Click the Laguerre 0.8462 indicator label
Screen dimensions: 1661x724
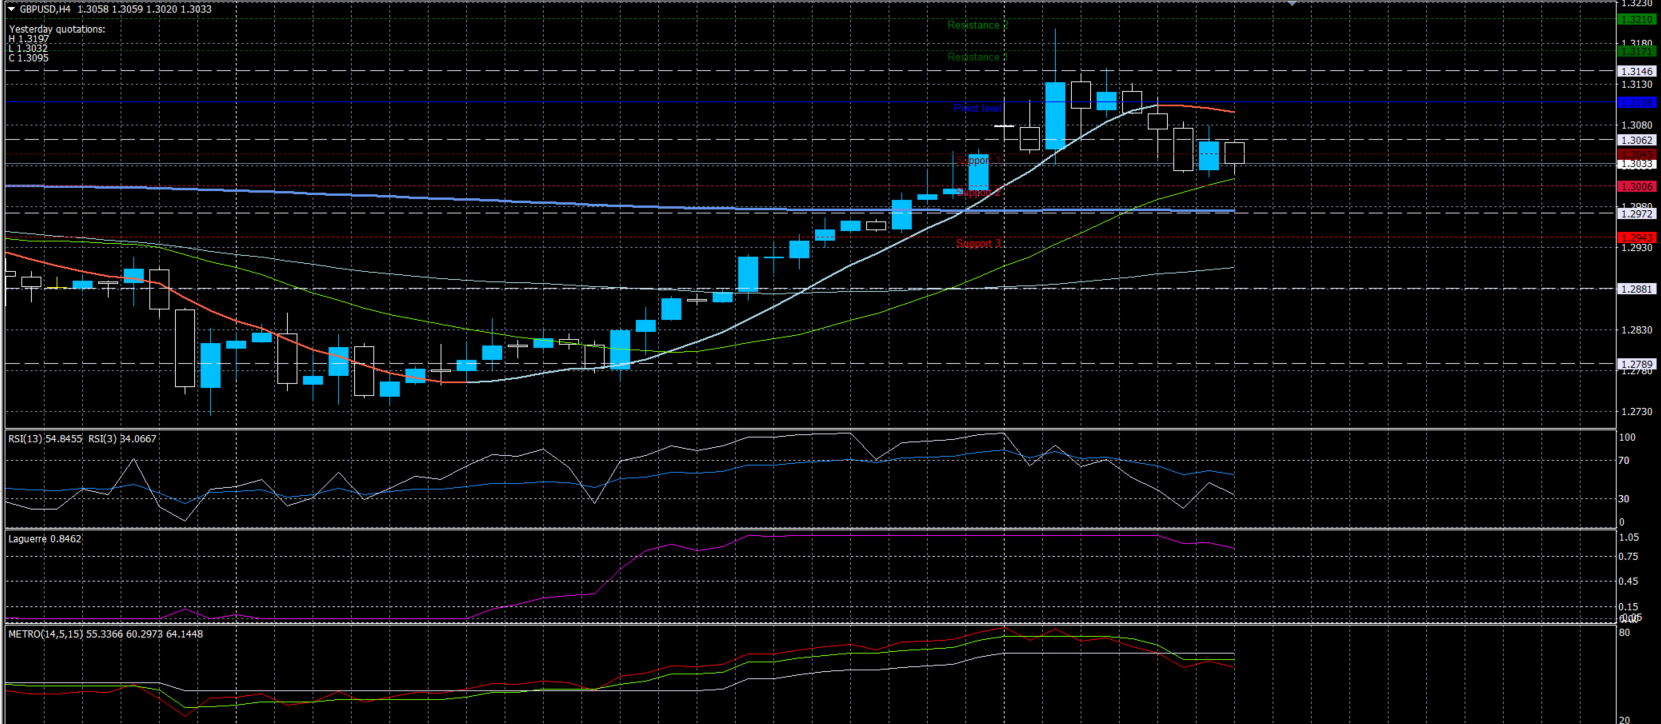[45, 539]
